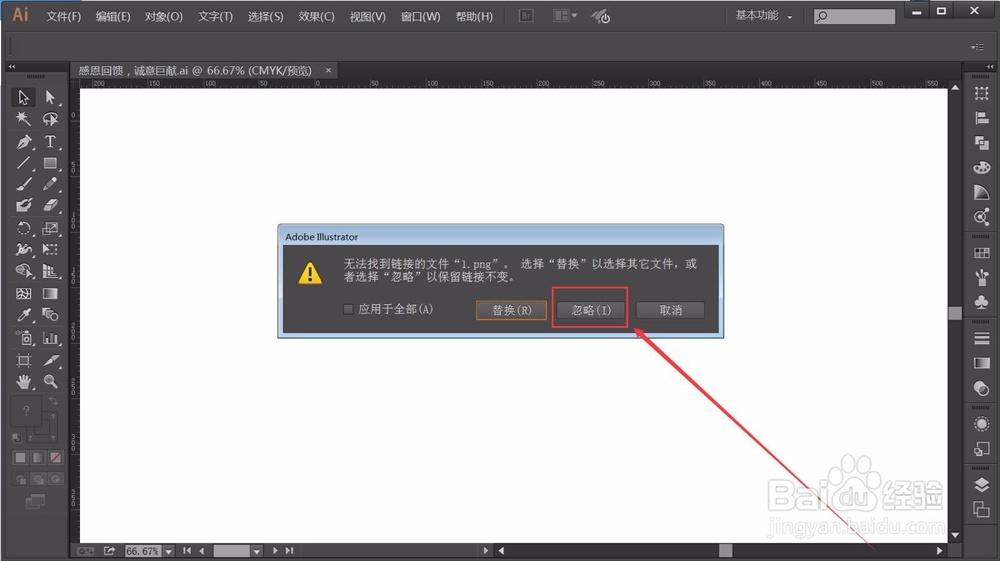Check the 应用于全部(A) checkbox
Image resolution: width=1000 pixels, height=561 pixels.
pos(348,309)
